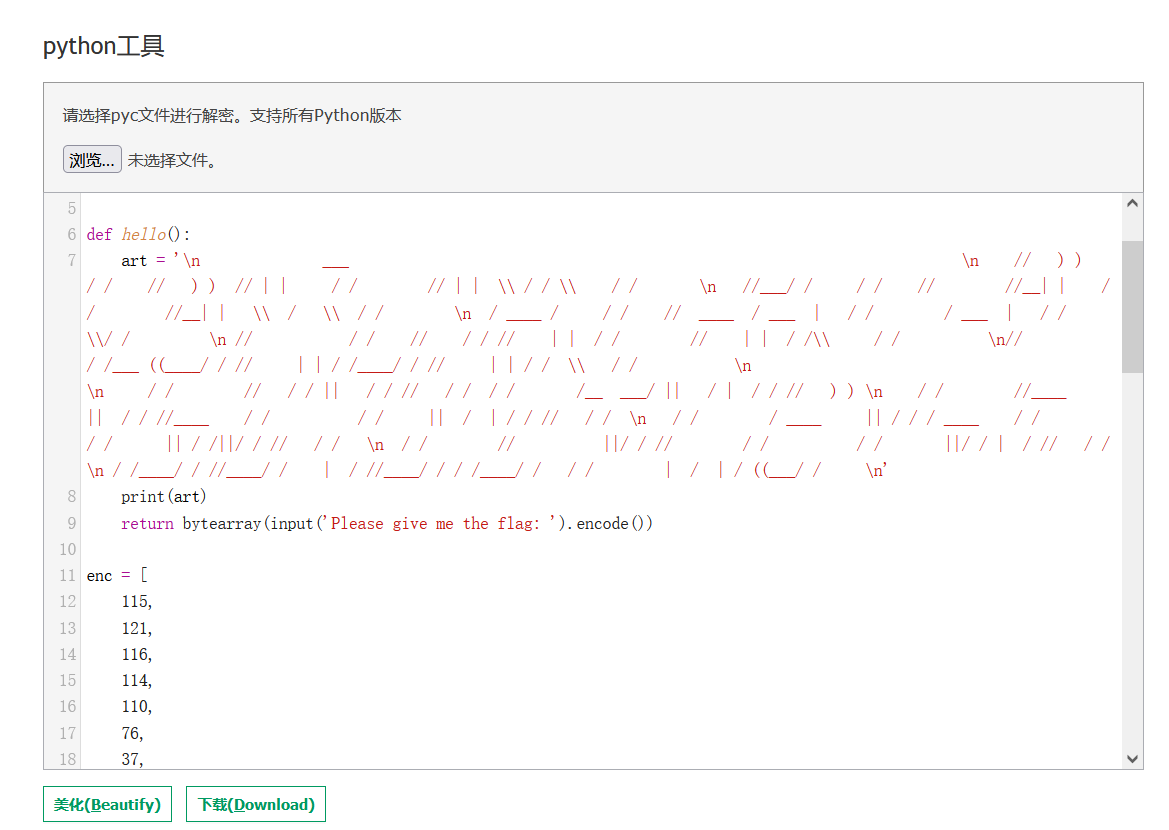Click line number 7 in the gutter

tap(71, 261)
